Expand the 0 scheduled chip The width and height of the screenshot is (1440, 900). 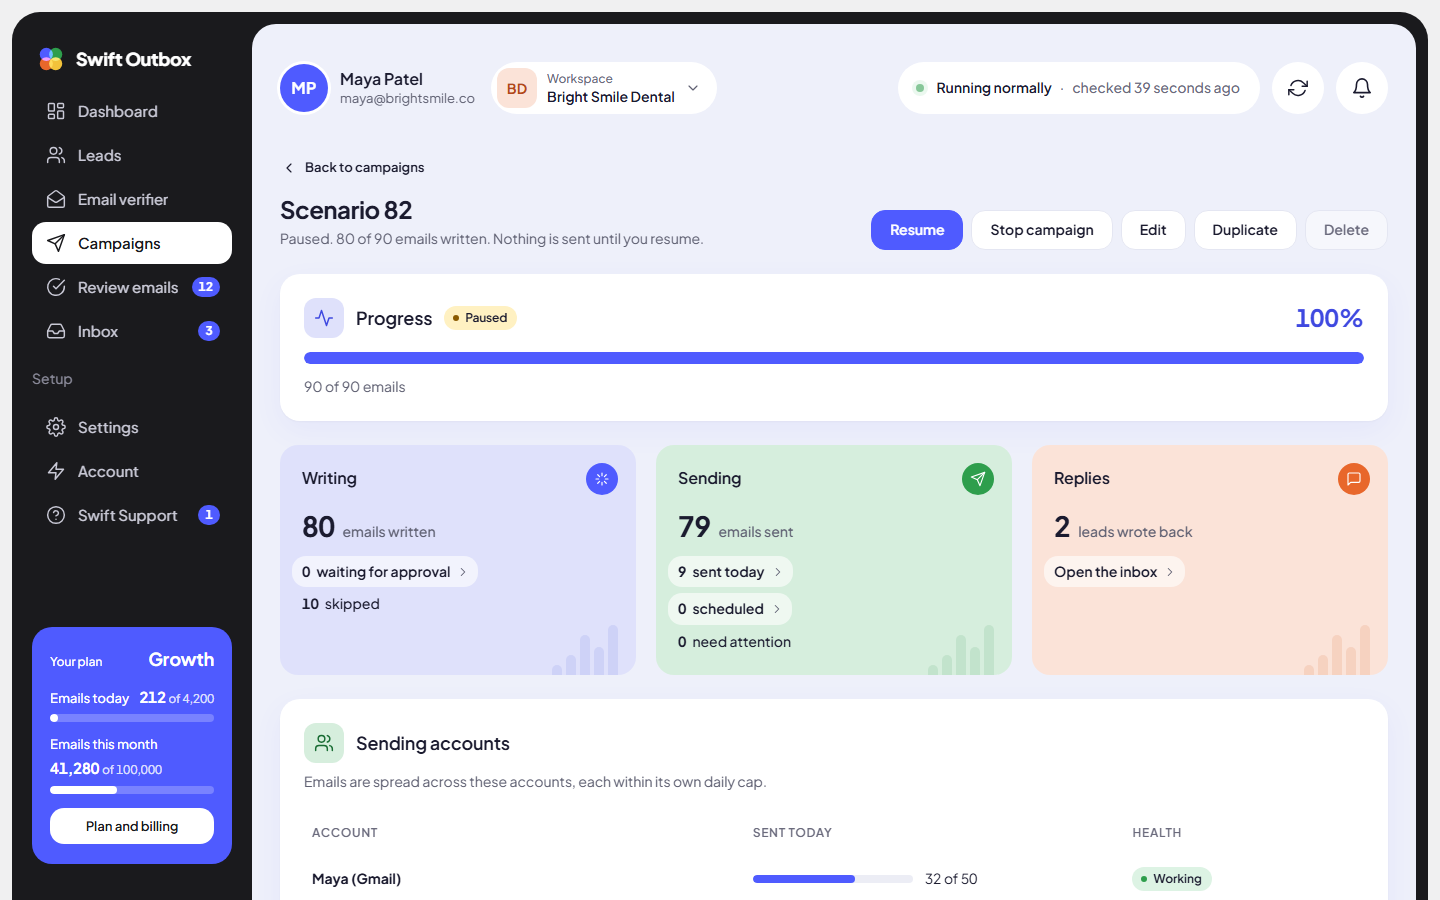point(730,609)
